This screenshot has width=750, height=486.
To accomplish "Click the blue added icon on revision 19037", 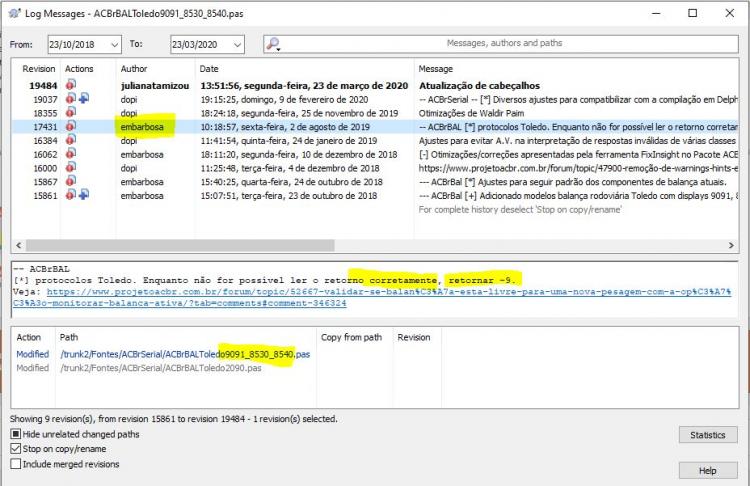I will coord(84,99).
